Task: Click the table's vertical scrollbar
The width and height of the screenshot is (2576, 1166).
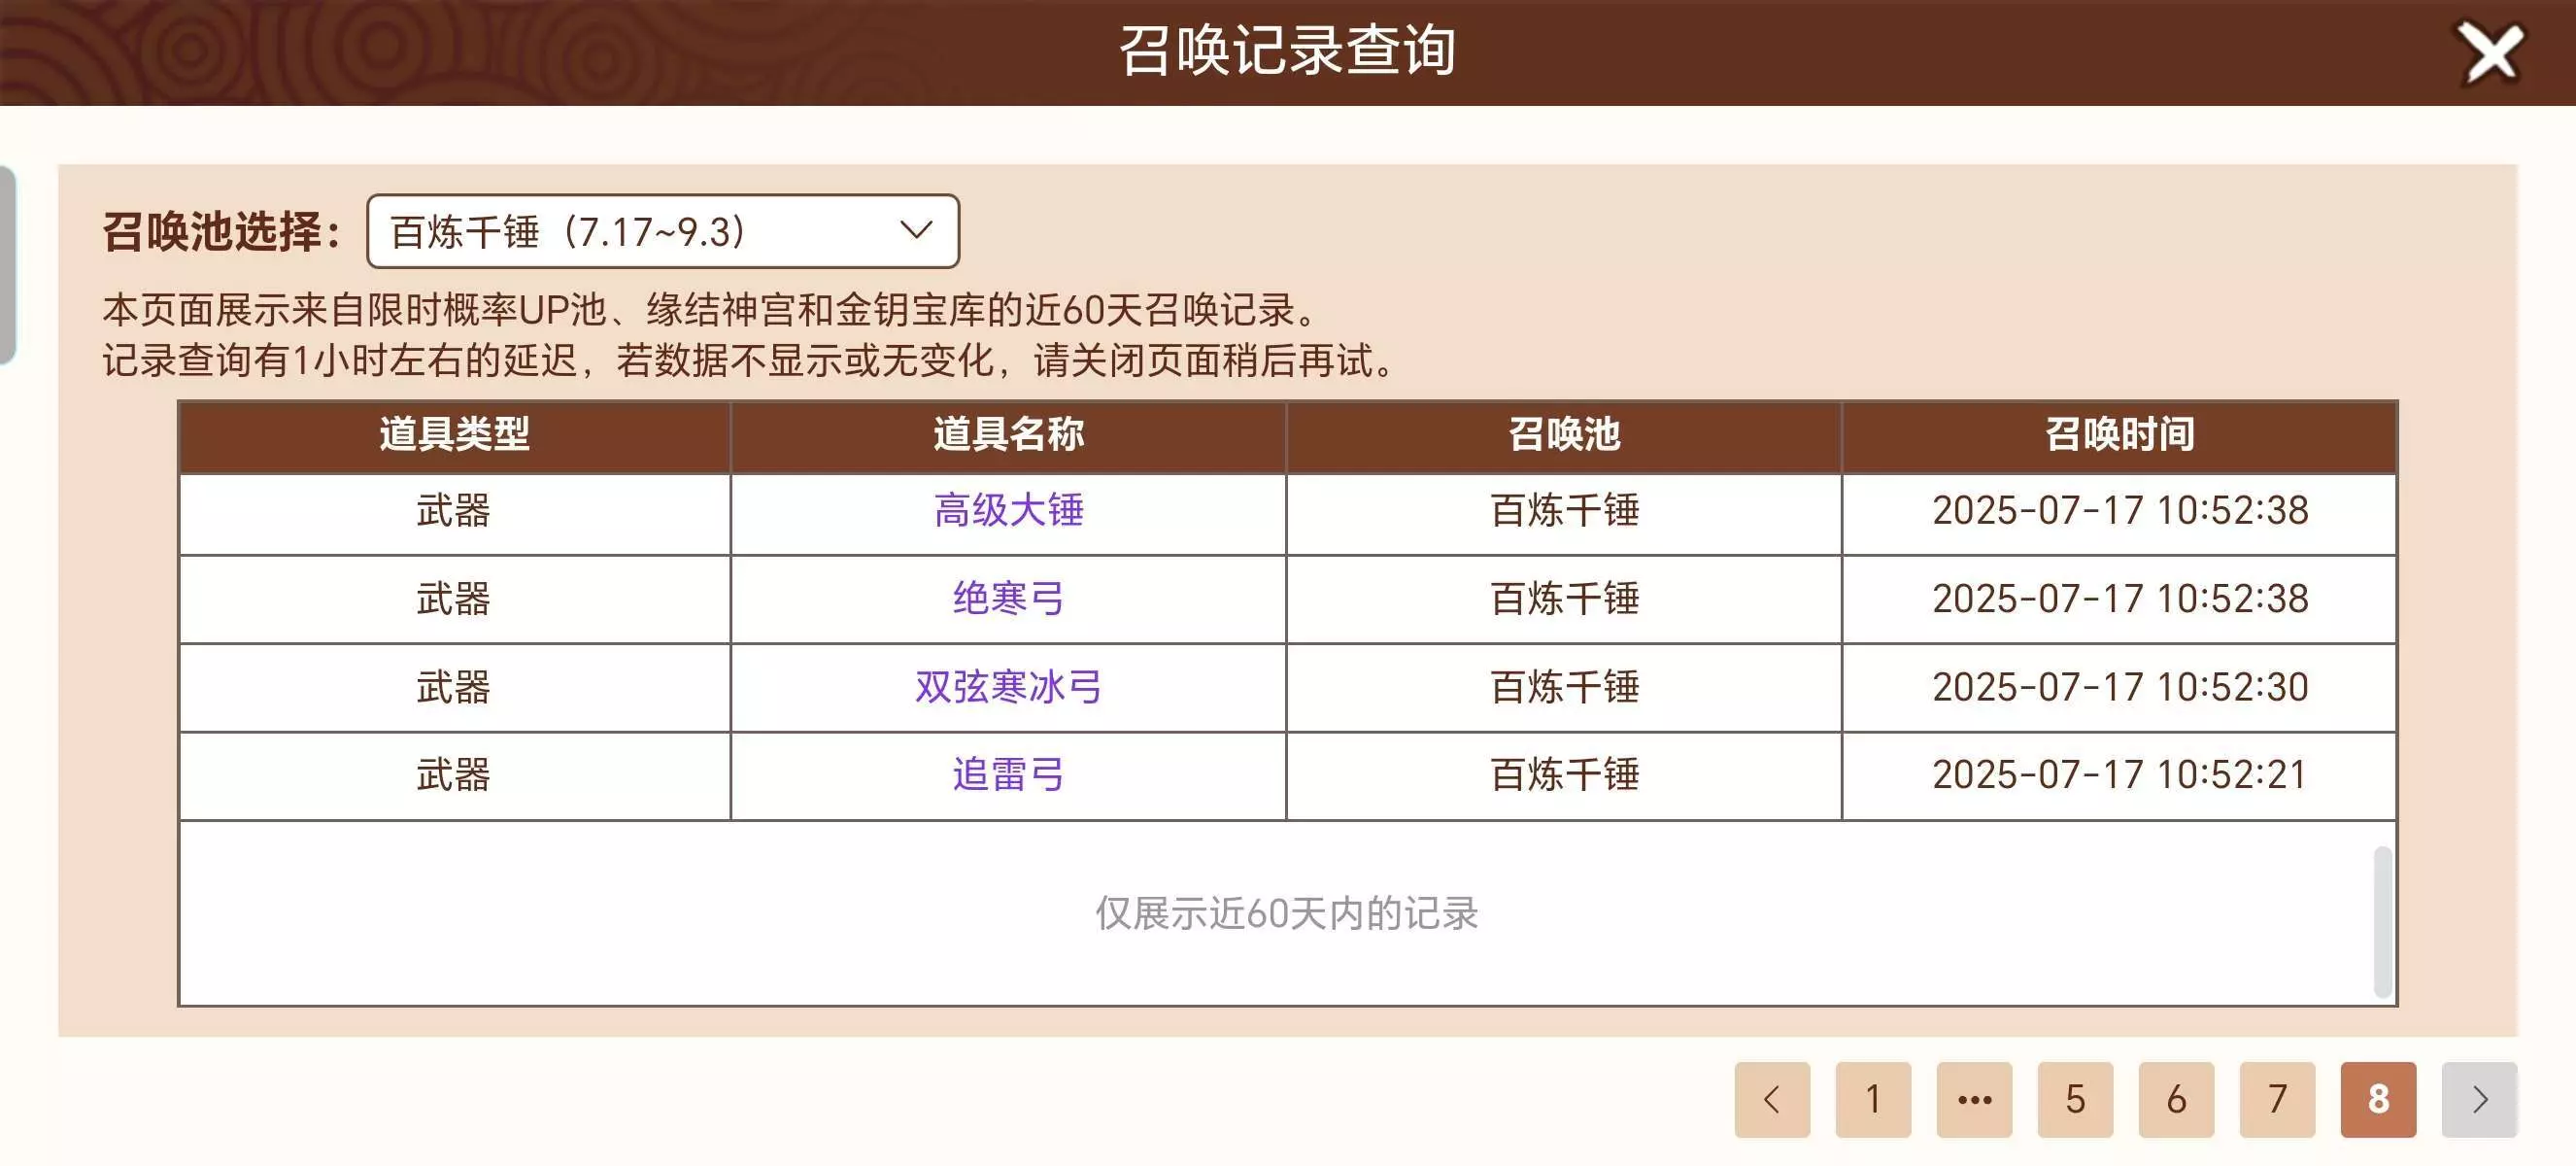Action: [2383, 920]
